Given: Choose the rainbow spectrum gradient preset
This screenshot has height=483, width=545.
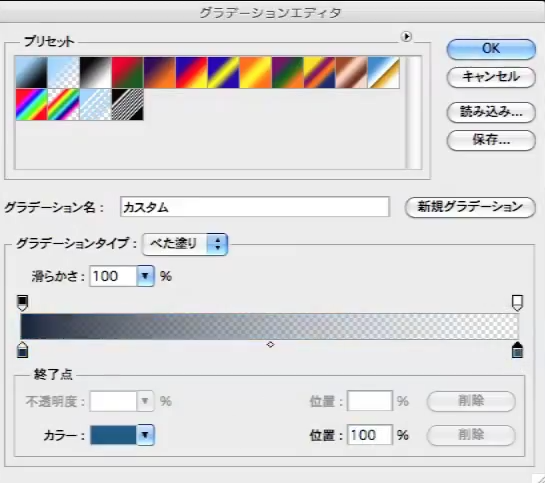Looking at the screenshot, I should click(x=32, y=104).
